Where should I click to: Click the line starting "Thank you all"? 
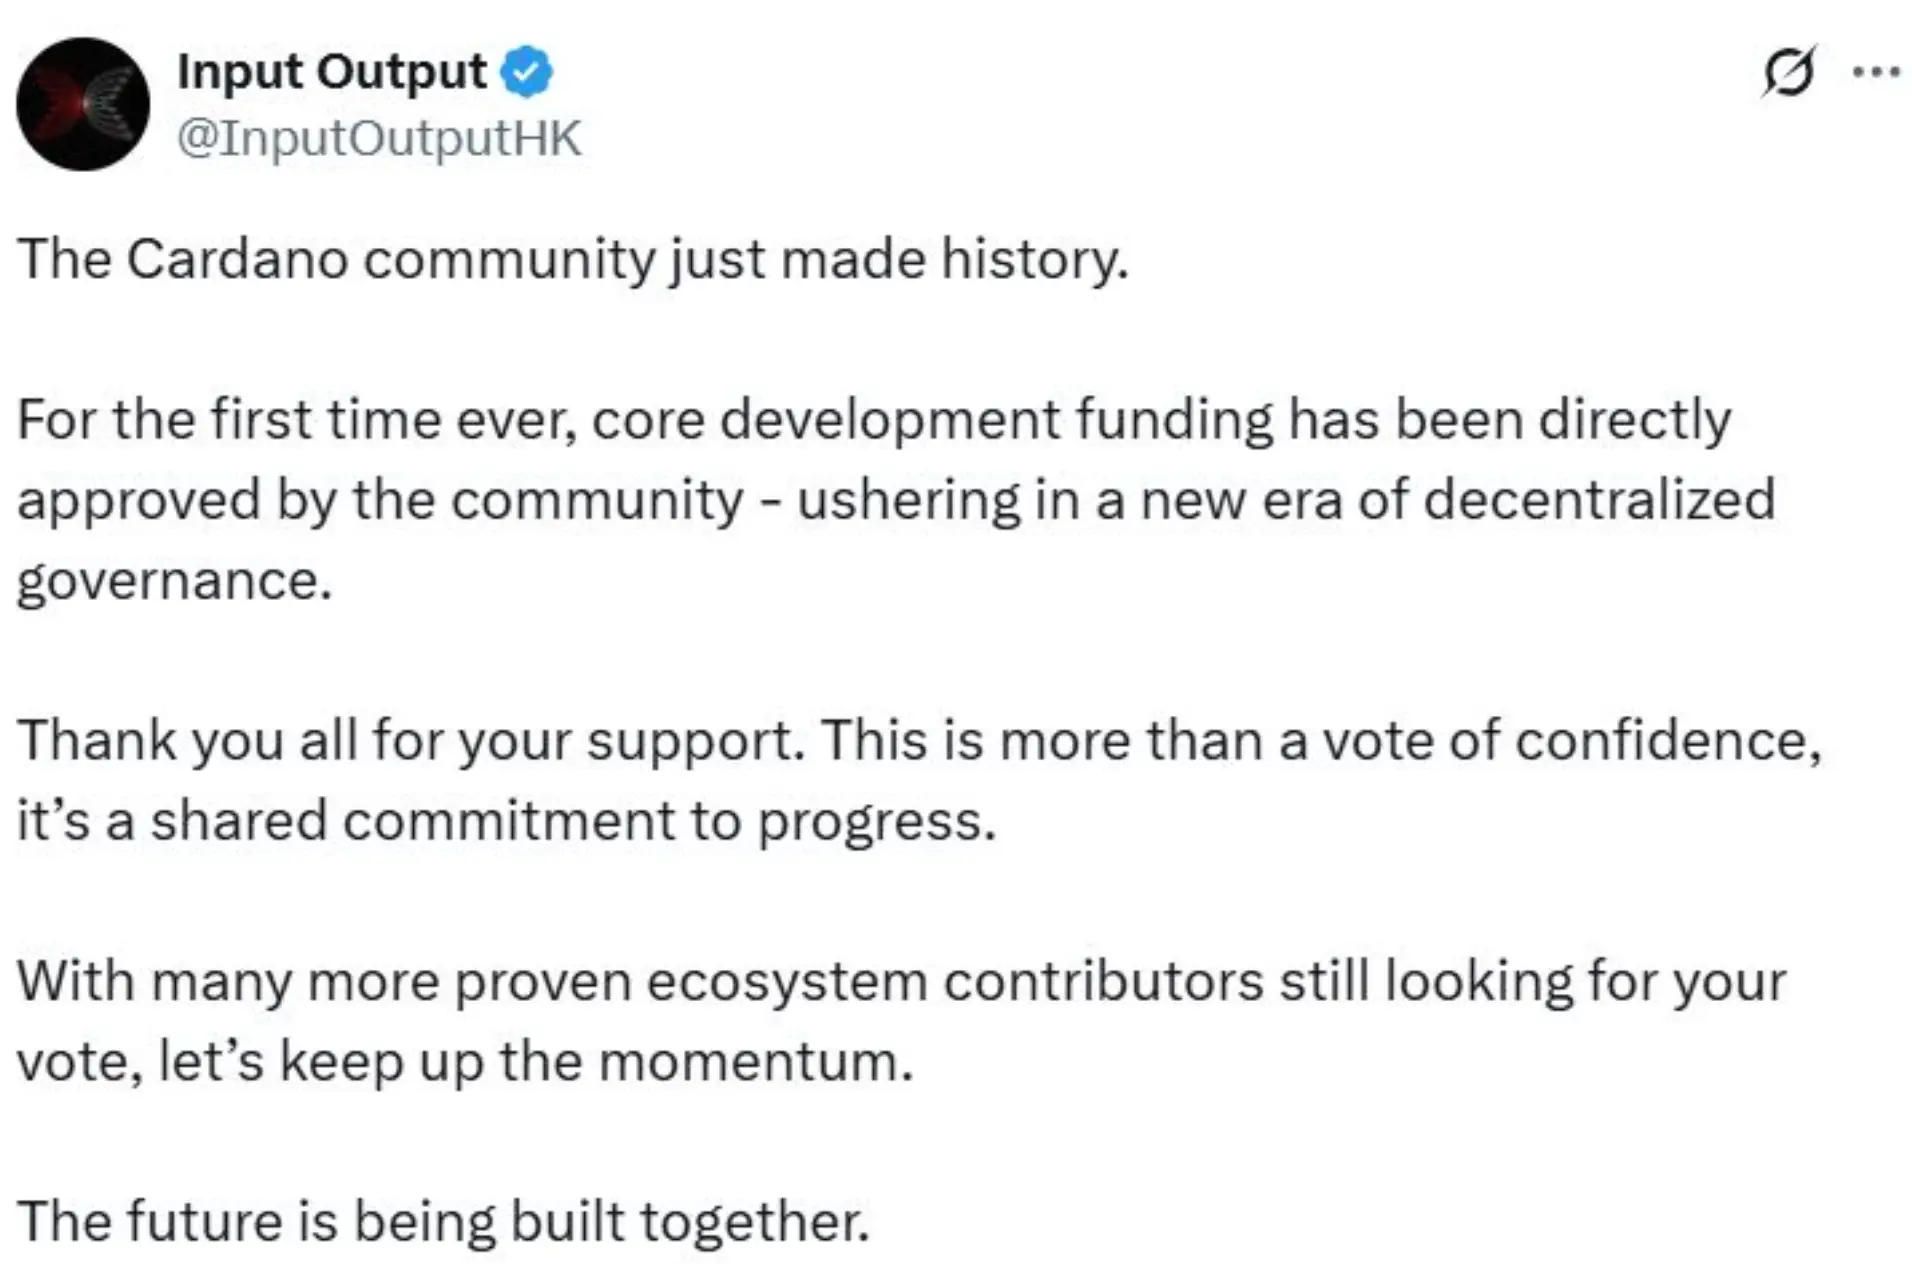[x=919, y=741]
